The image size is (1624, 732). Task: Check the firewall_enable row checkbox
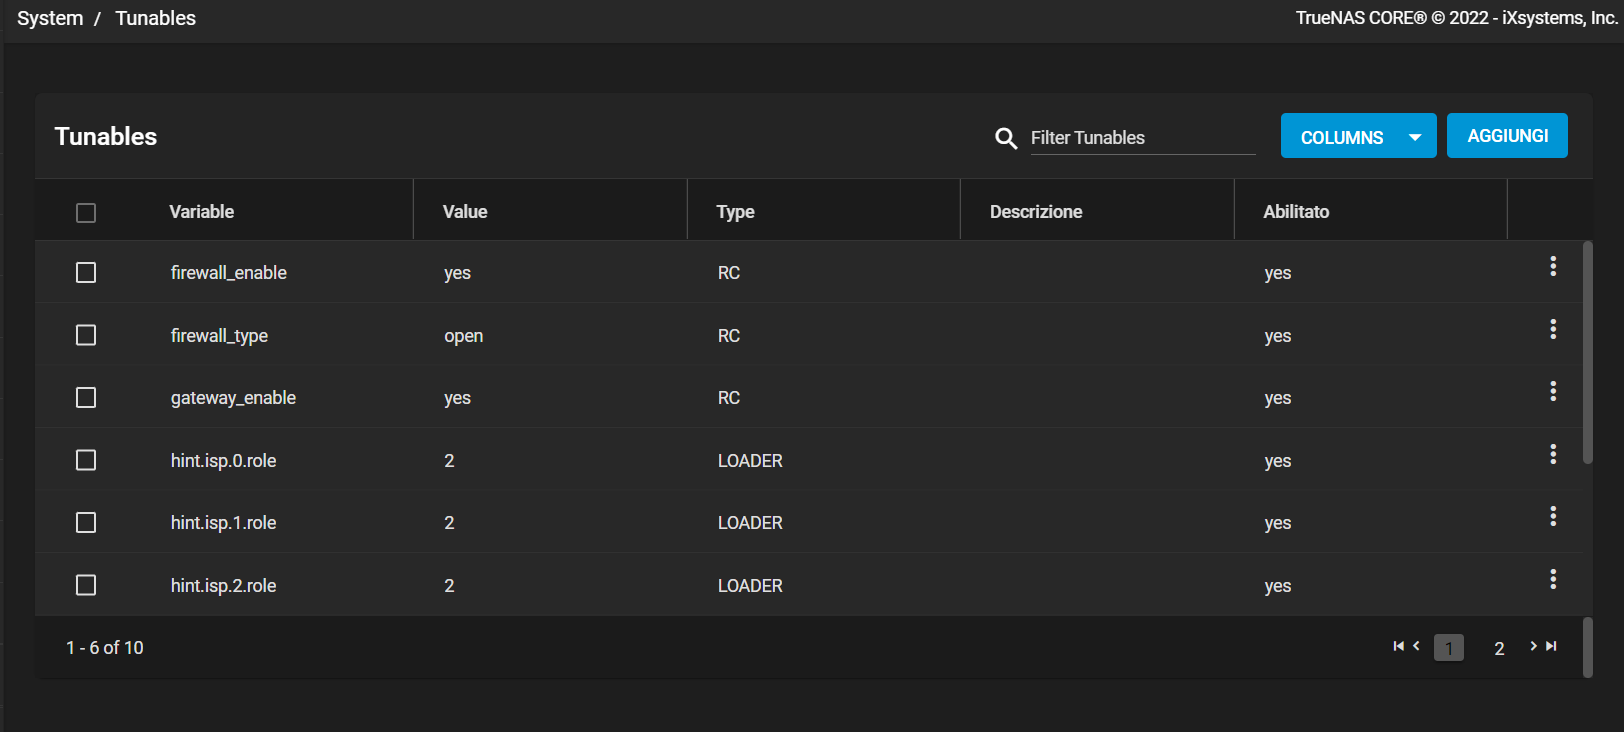click(x=86, y=273)
